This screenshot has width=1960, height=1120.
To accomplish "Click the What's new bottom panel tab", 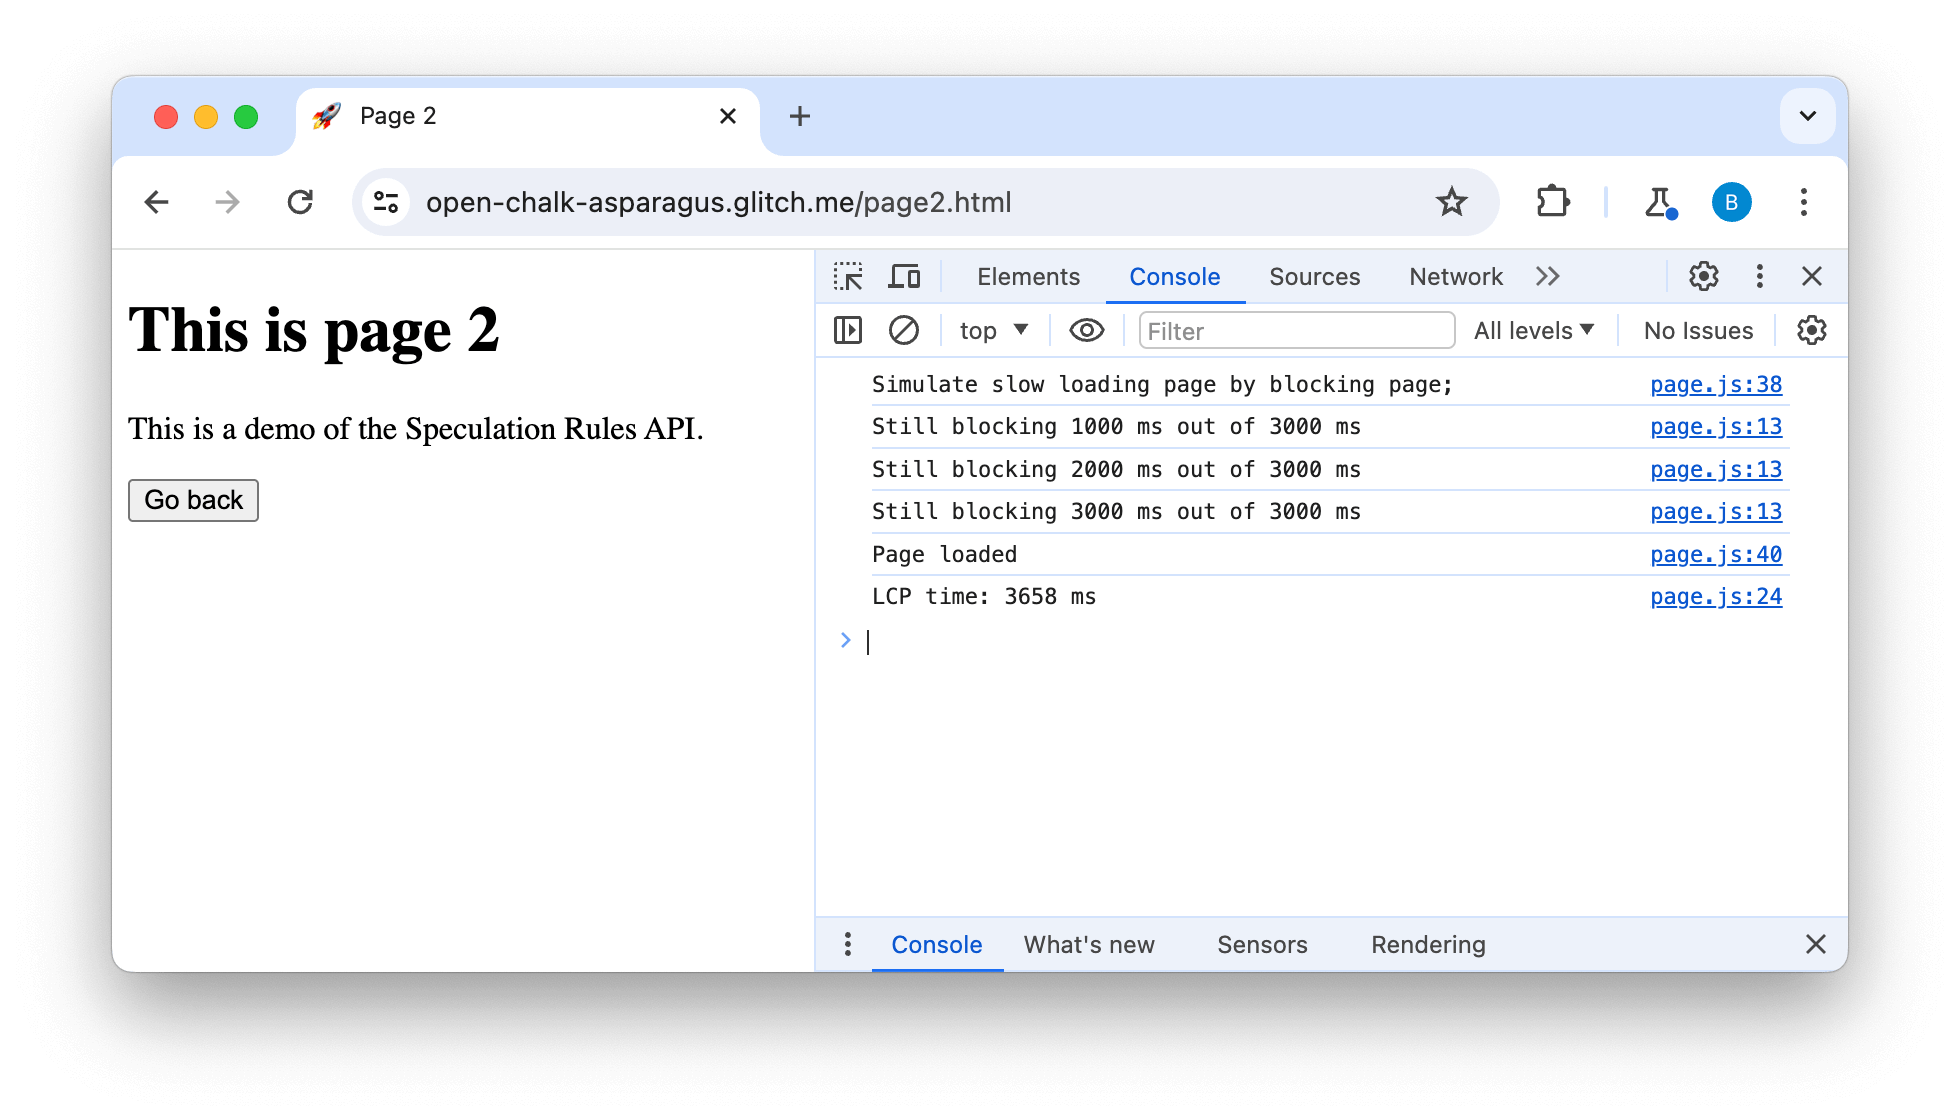I will tap(1088, 944).
